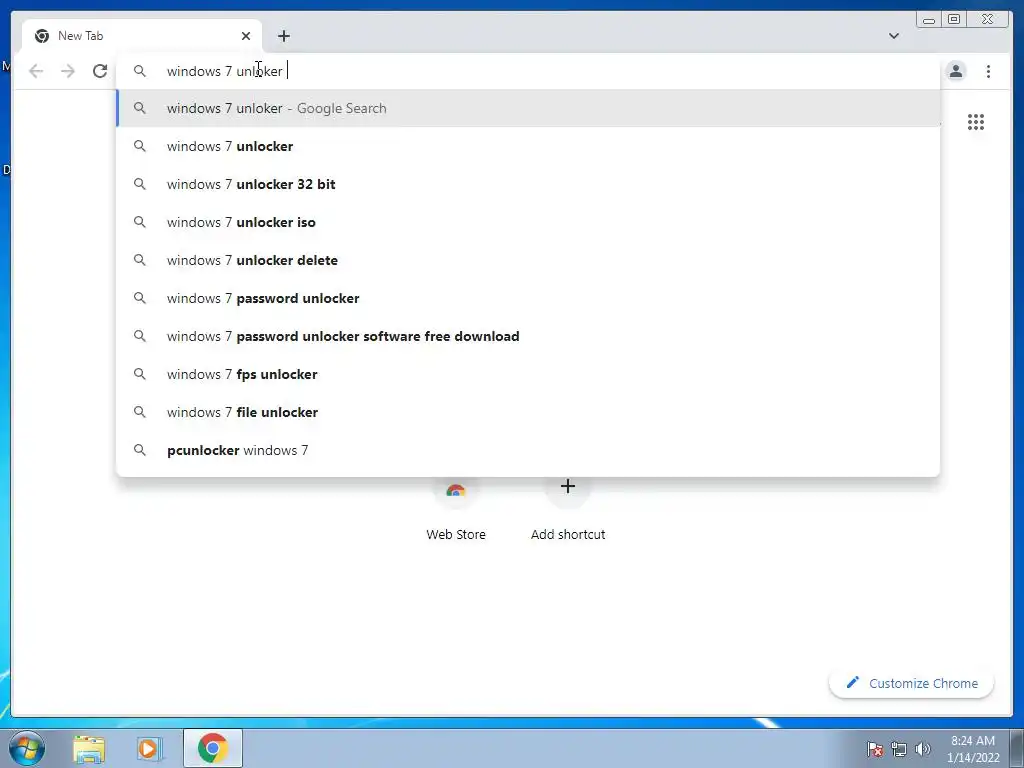The height and width of the screenshot is (768, 1024).
Task: Open the volume speaker tray icon
Action: tap(923, 749)
